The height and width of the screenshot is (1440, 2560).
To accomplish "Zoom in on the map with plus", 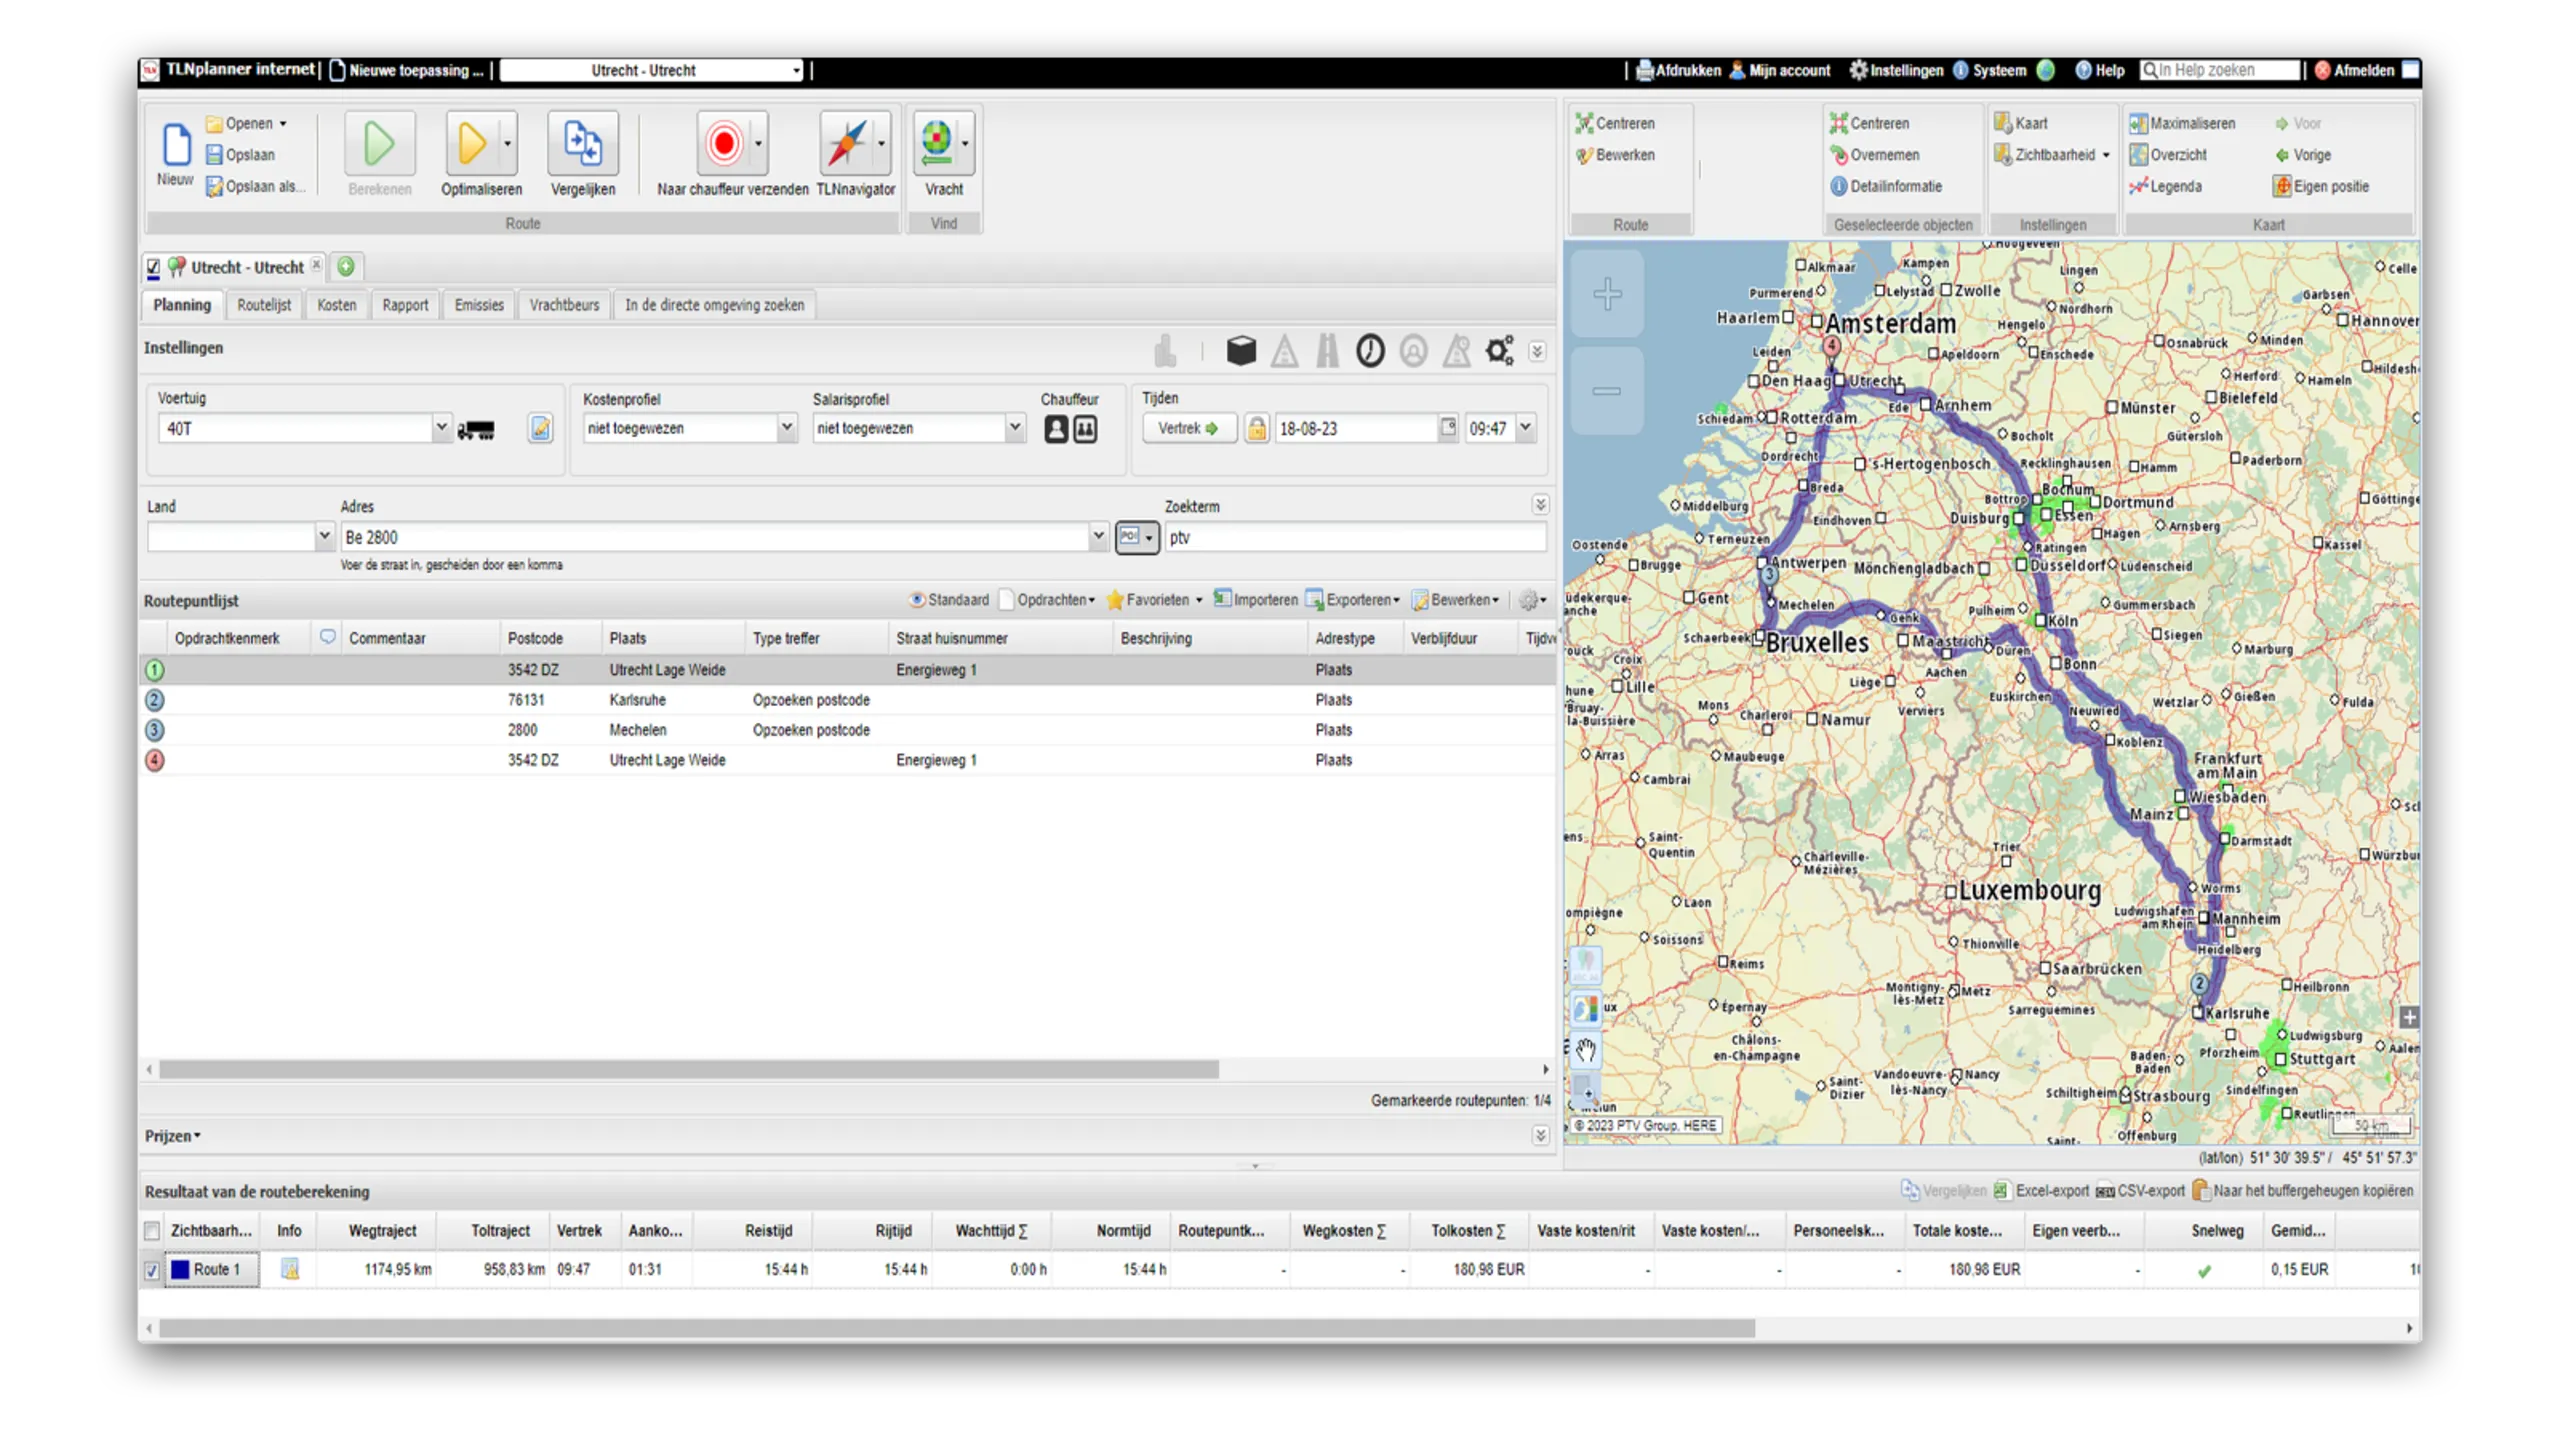I will 1607,294.
